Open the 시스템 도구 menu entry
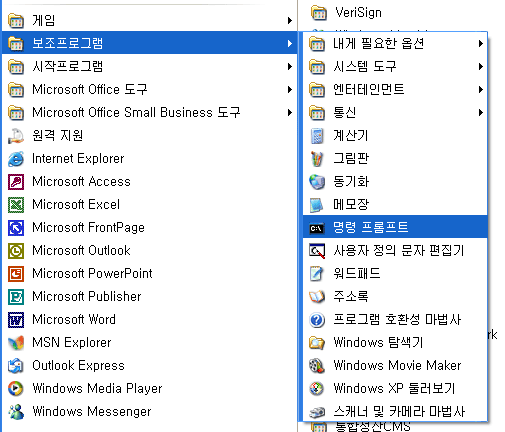 (x=395, y=67)
